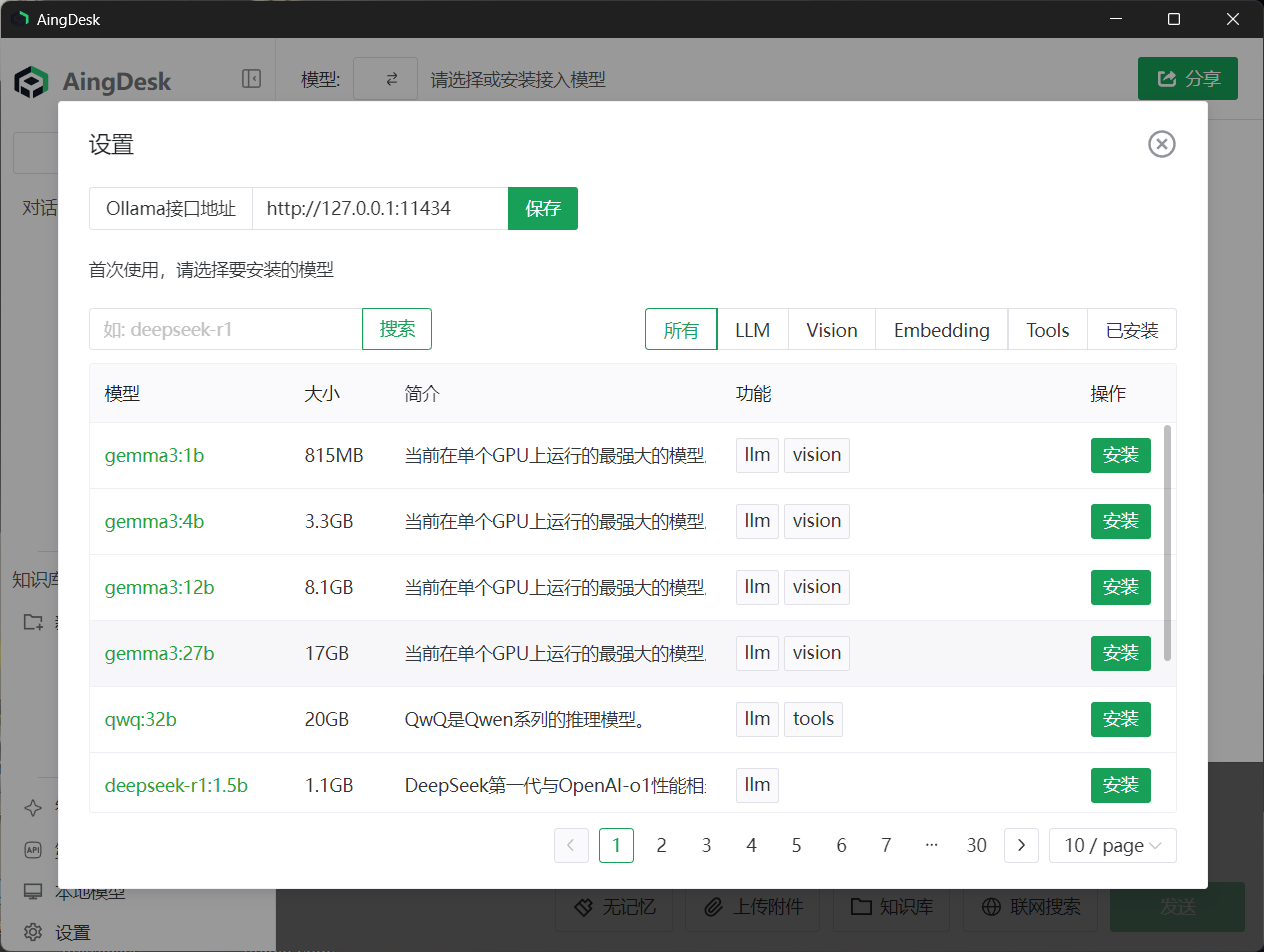
Task: Open 设置 with the gear icon
Action: coord(31,932)
